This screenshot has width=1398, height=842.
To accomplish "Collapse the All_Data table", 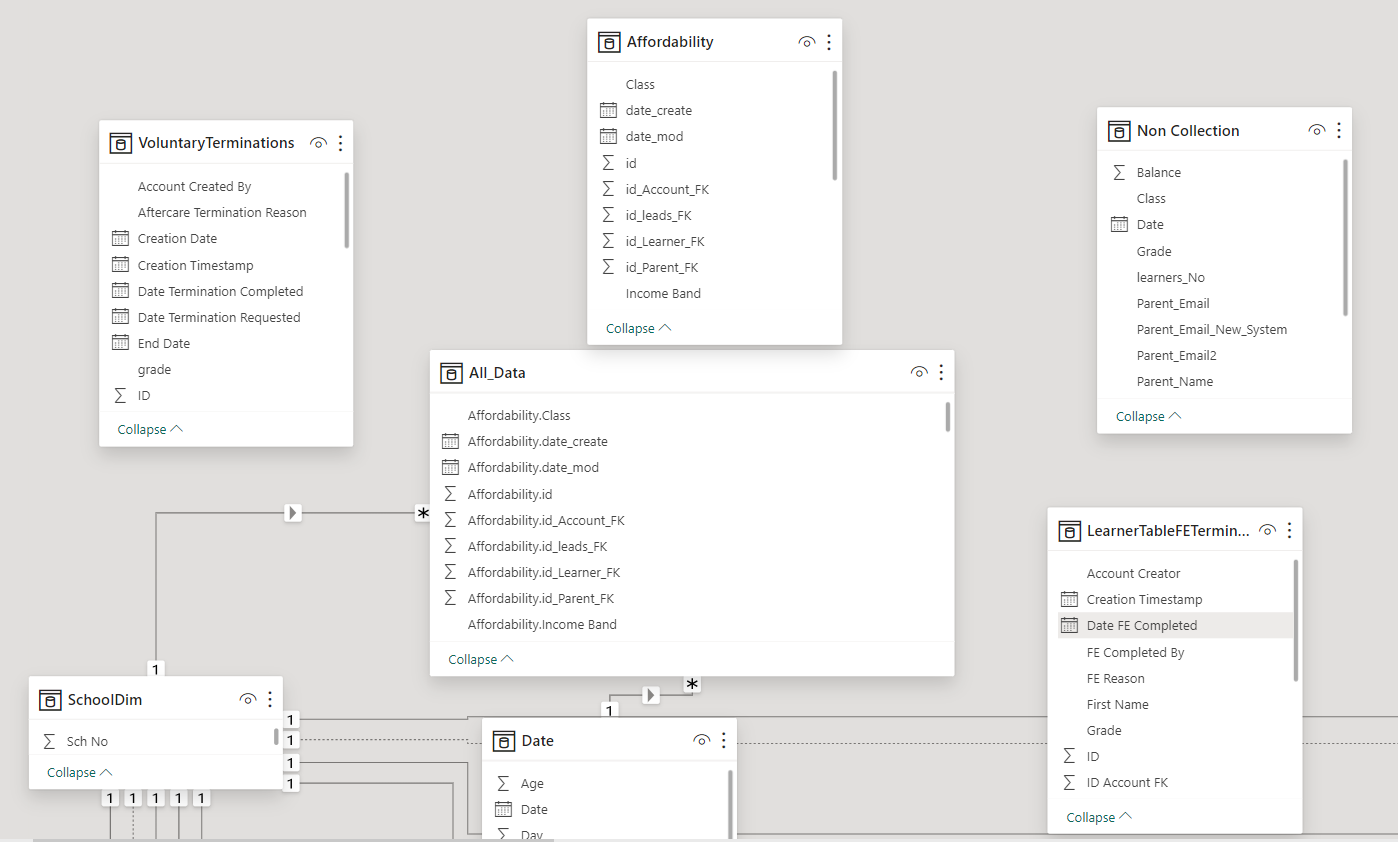I will [x=481, y=659].
